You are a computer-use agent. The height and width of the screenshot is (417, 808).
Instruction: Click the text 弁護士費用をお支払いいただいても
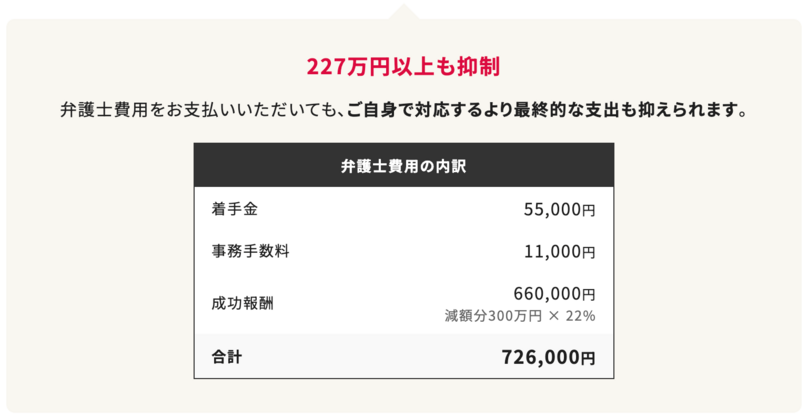(x=200, y=109)
